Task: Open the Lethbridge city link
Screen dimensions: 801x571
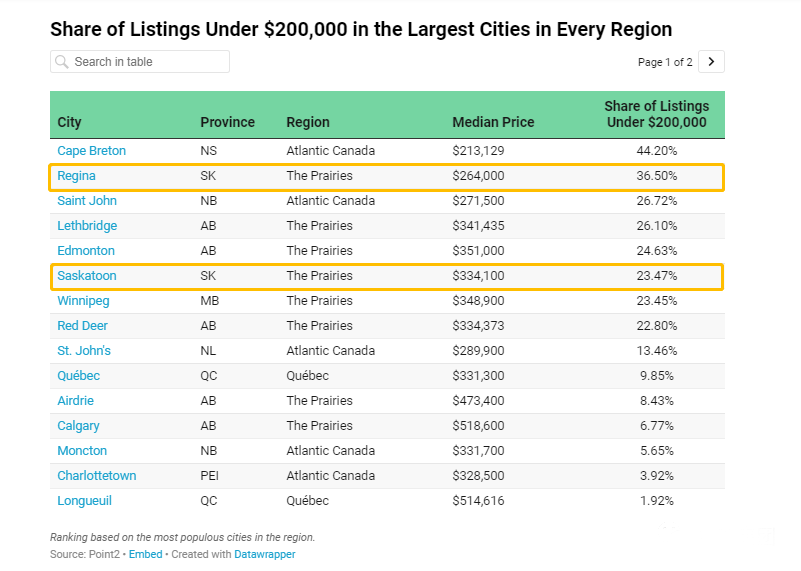Action: [x=87, y=226]
